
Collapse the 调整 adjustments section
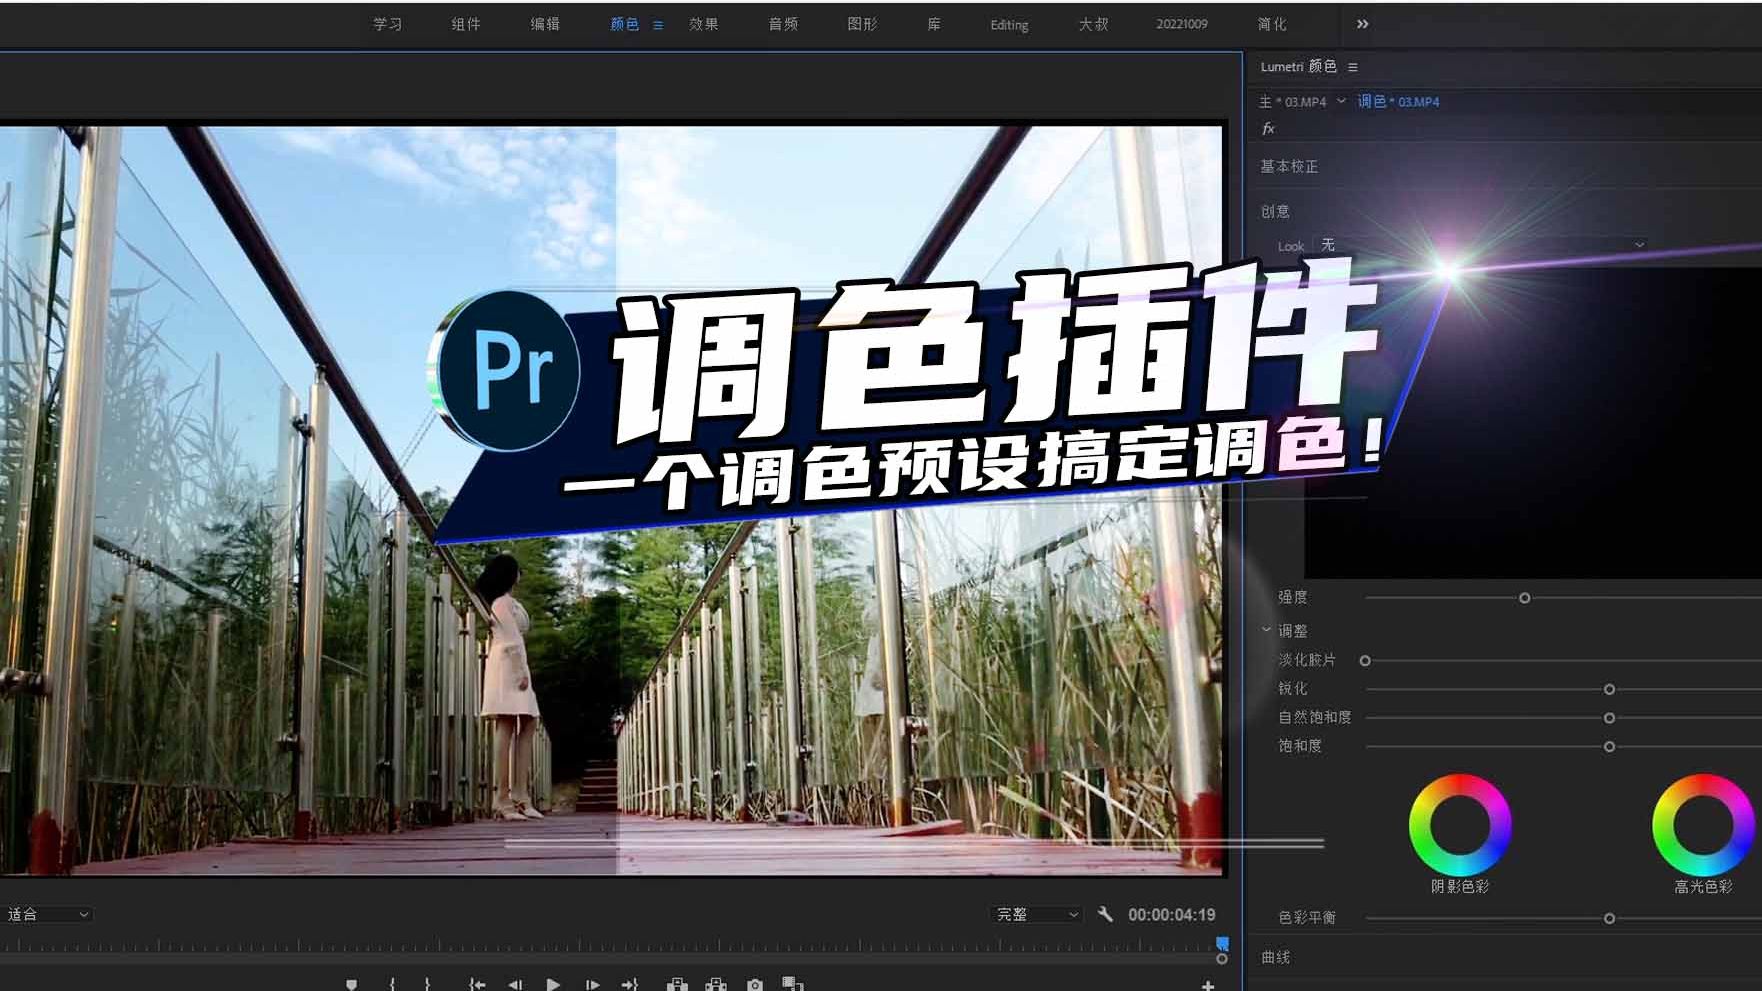tap(1264, 630)
